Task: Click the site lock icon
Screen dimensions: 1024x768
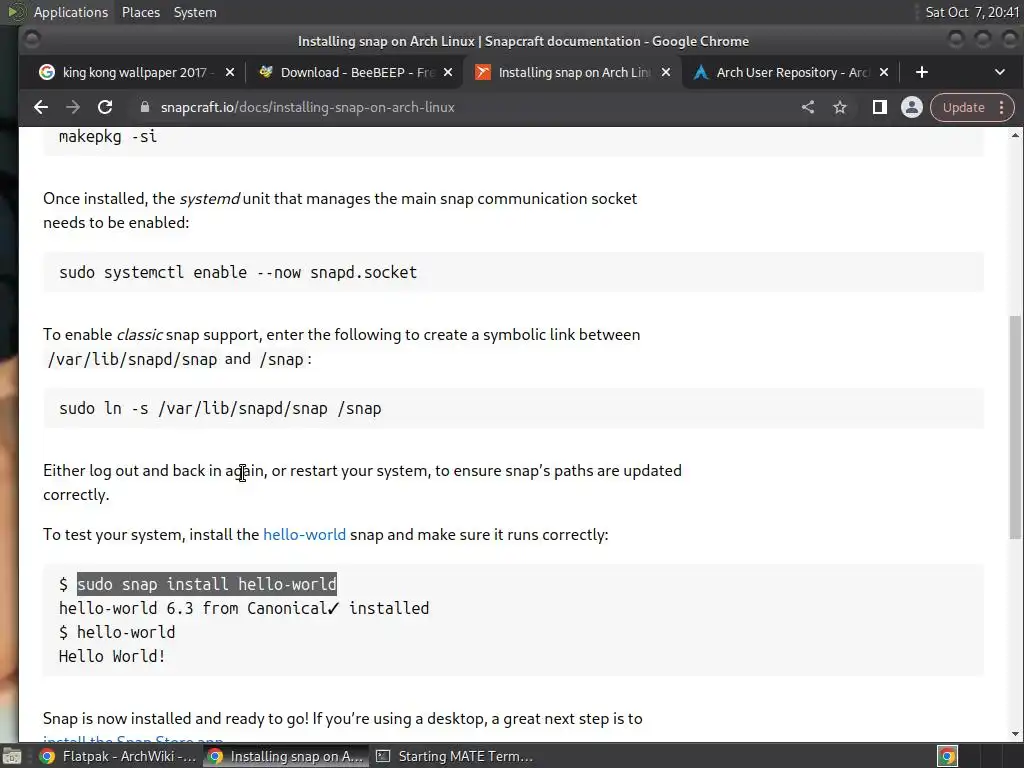Action: pos(145,107)
